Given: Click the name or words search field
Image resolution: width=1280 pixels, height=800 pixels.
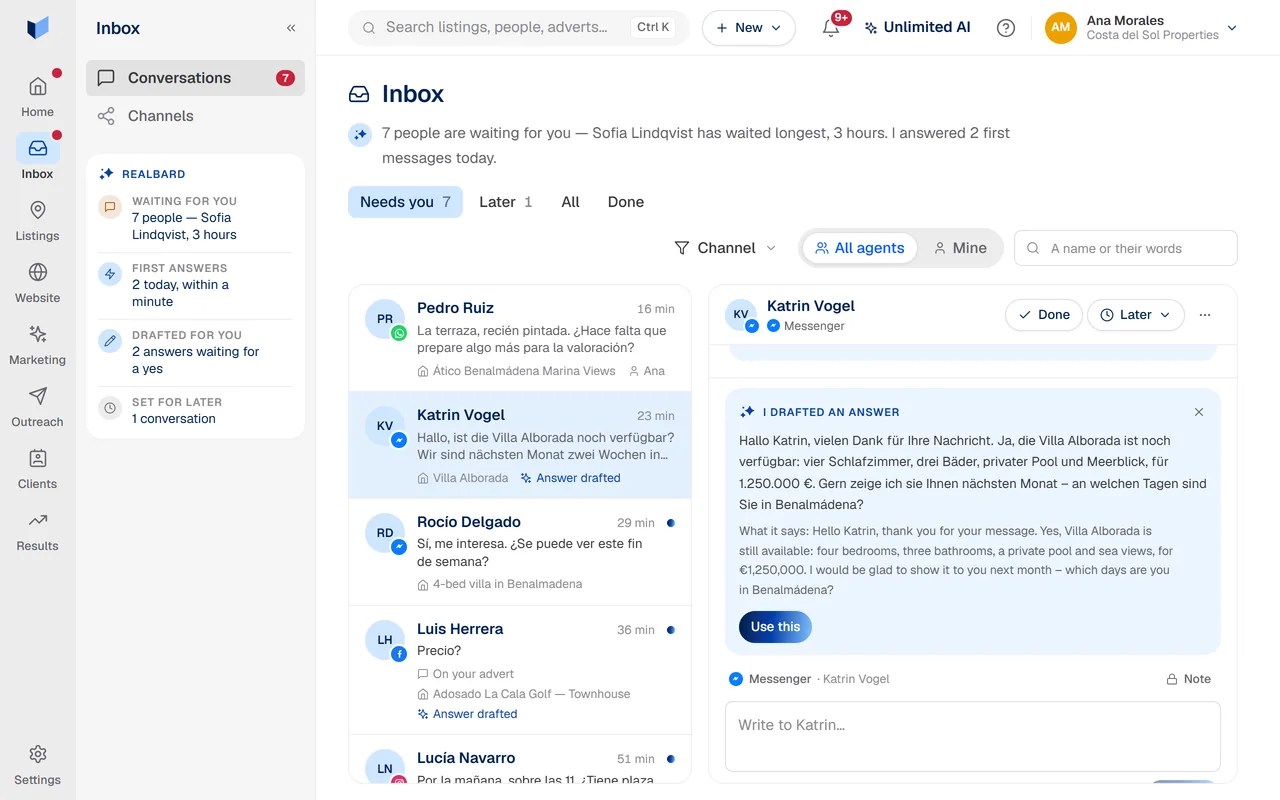Looking at the screenshot, I should tap(1126, 248).
